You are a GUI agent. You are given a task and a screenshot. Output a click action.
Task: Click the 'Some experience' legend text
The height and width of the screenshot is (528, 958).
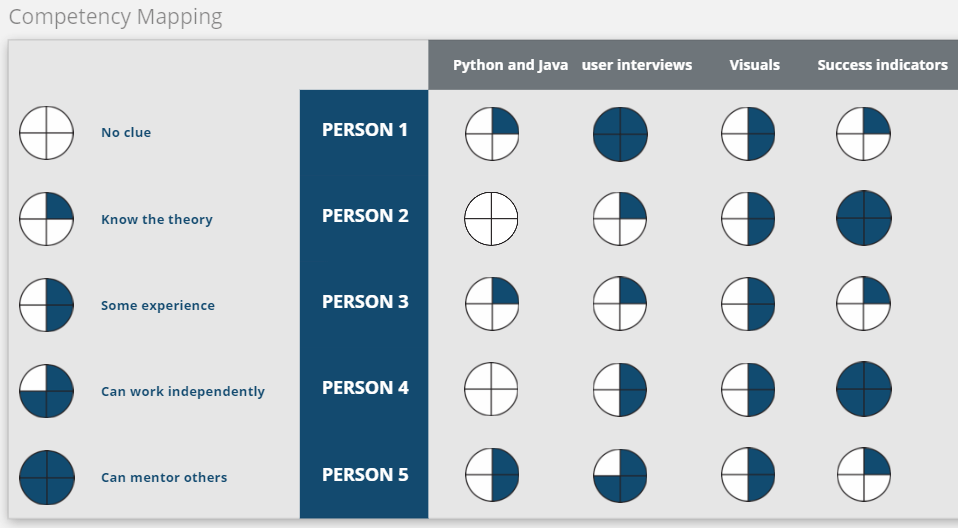click(158, 306)
